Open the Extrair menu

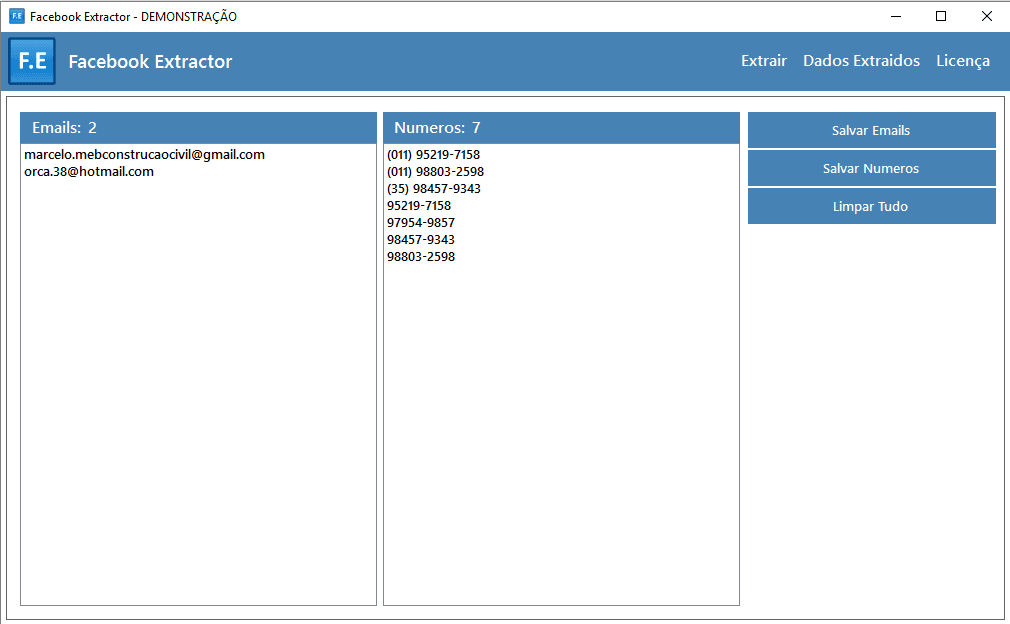[x=764, y=61]
